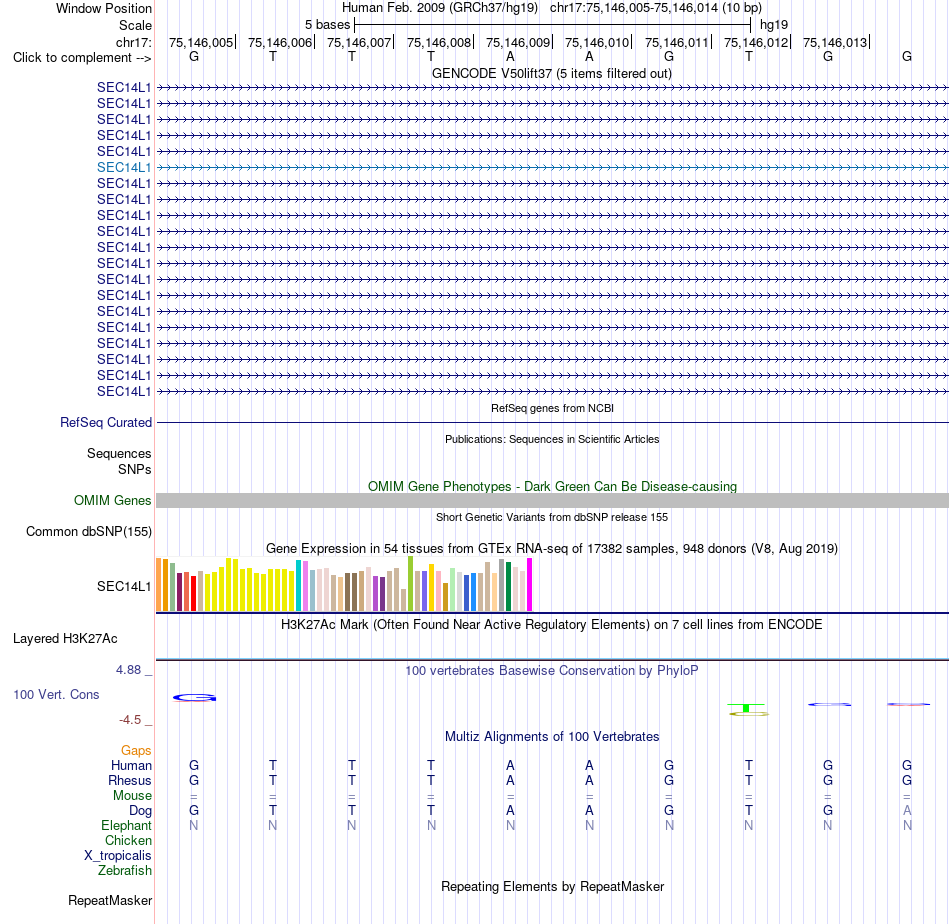This screenshot has height=924, width=950.
Task: Open 100 vertebrates Basewise Conservation by PhyloP title
Action: pos(551,671)
